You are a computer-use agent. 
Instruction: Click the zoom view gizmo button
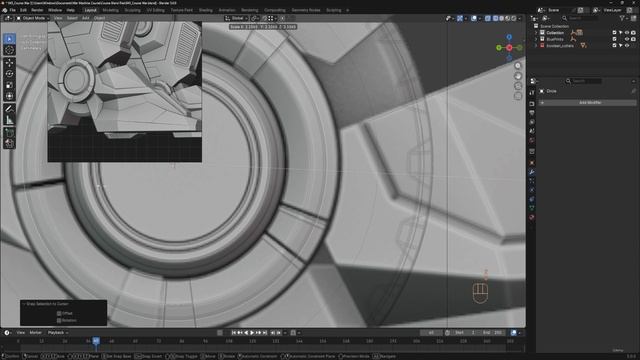[518, 66]
